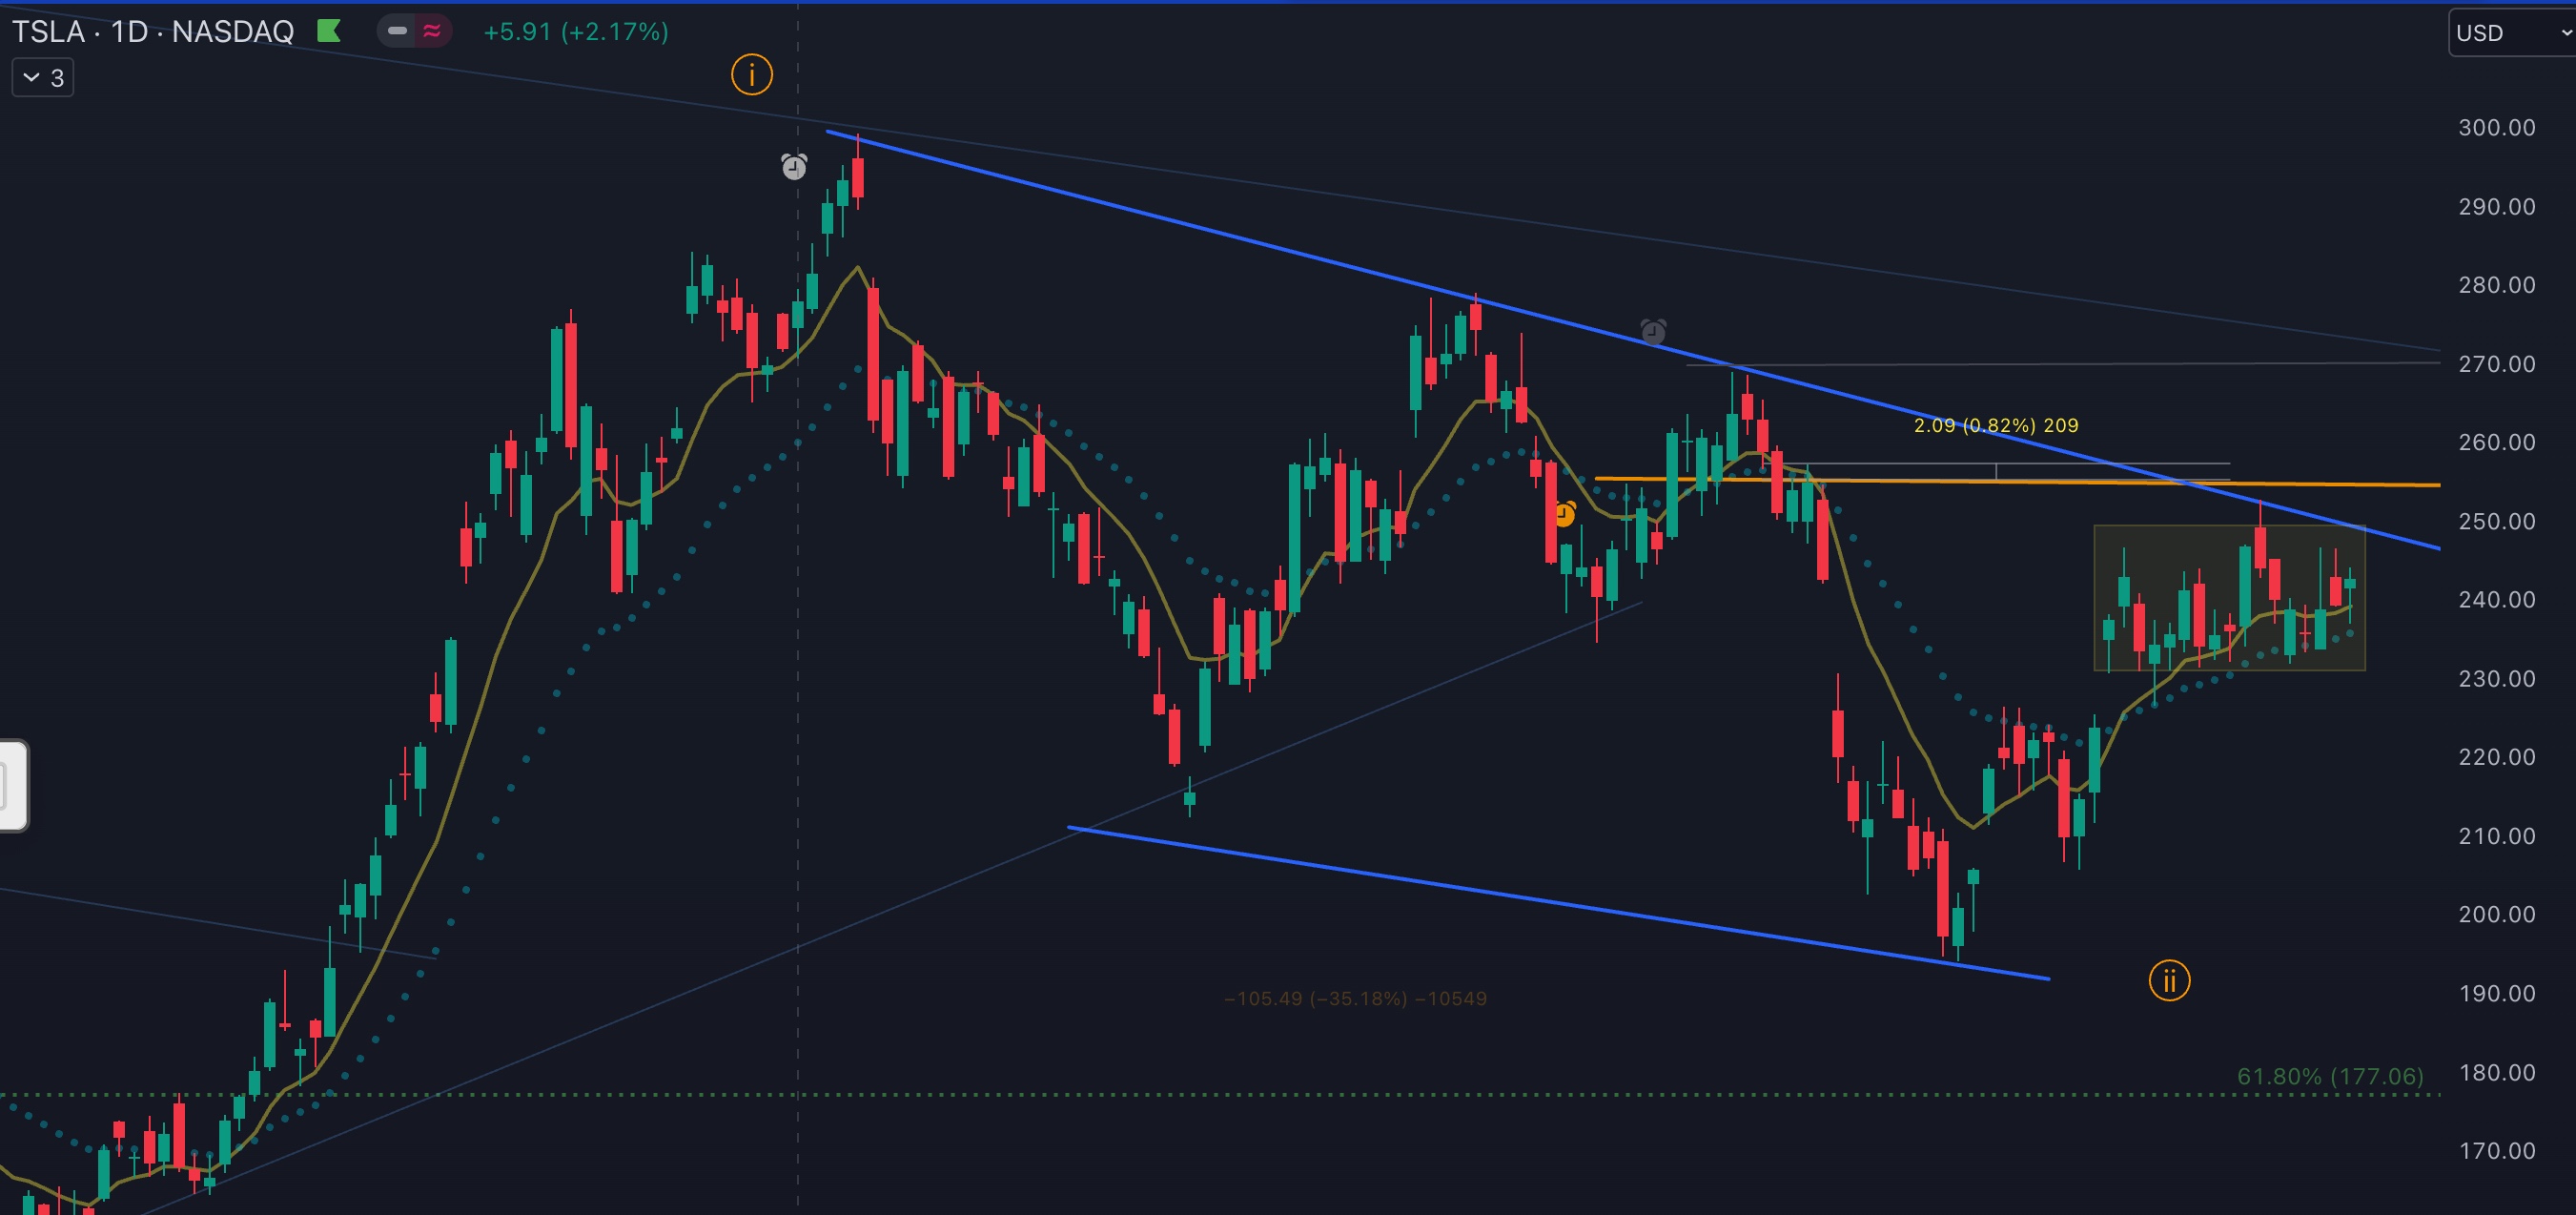Image resolution: width=2576 pixels, height=1215 pixels.
Task: Click the gray alarm clock near 295 peak
Action: (x=794, y=166)
